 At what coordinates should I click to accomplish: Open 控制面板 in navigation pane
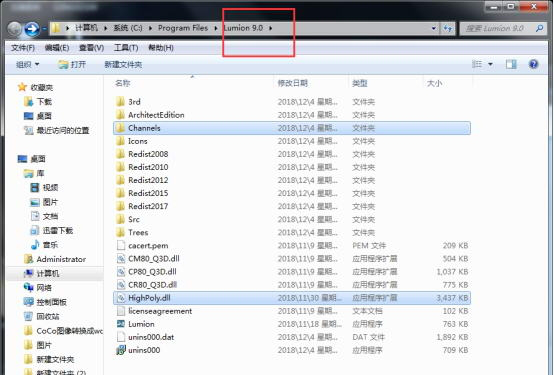pyautogui.click(x=52, y=302)
